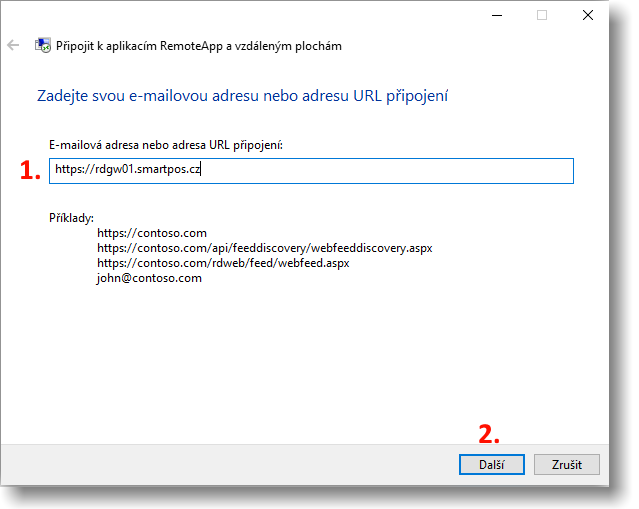Click the field label E-mailová adresa nebo adresa URL připojení
This screenshot has width=639, height=509.
point(166,145)
